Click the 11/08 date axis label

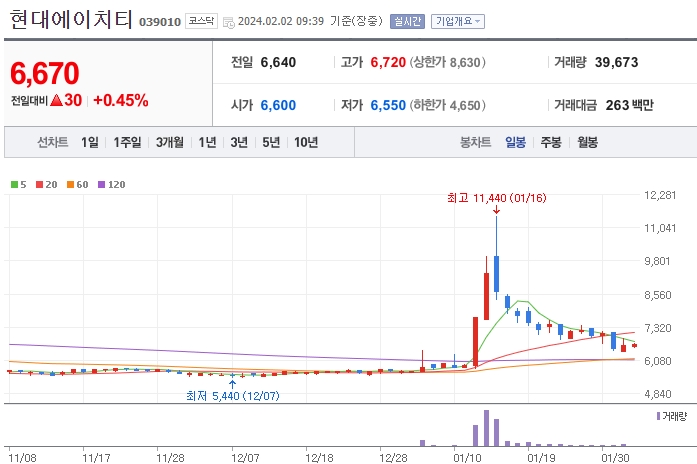22,458
